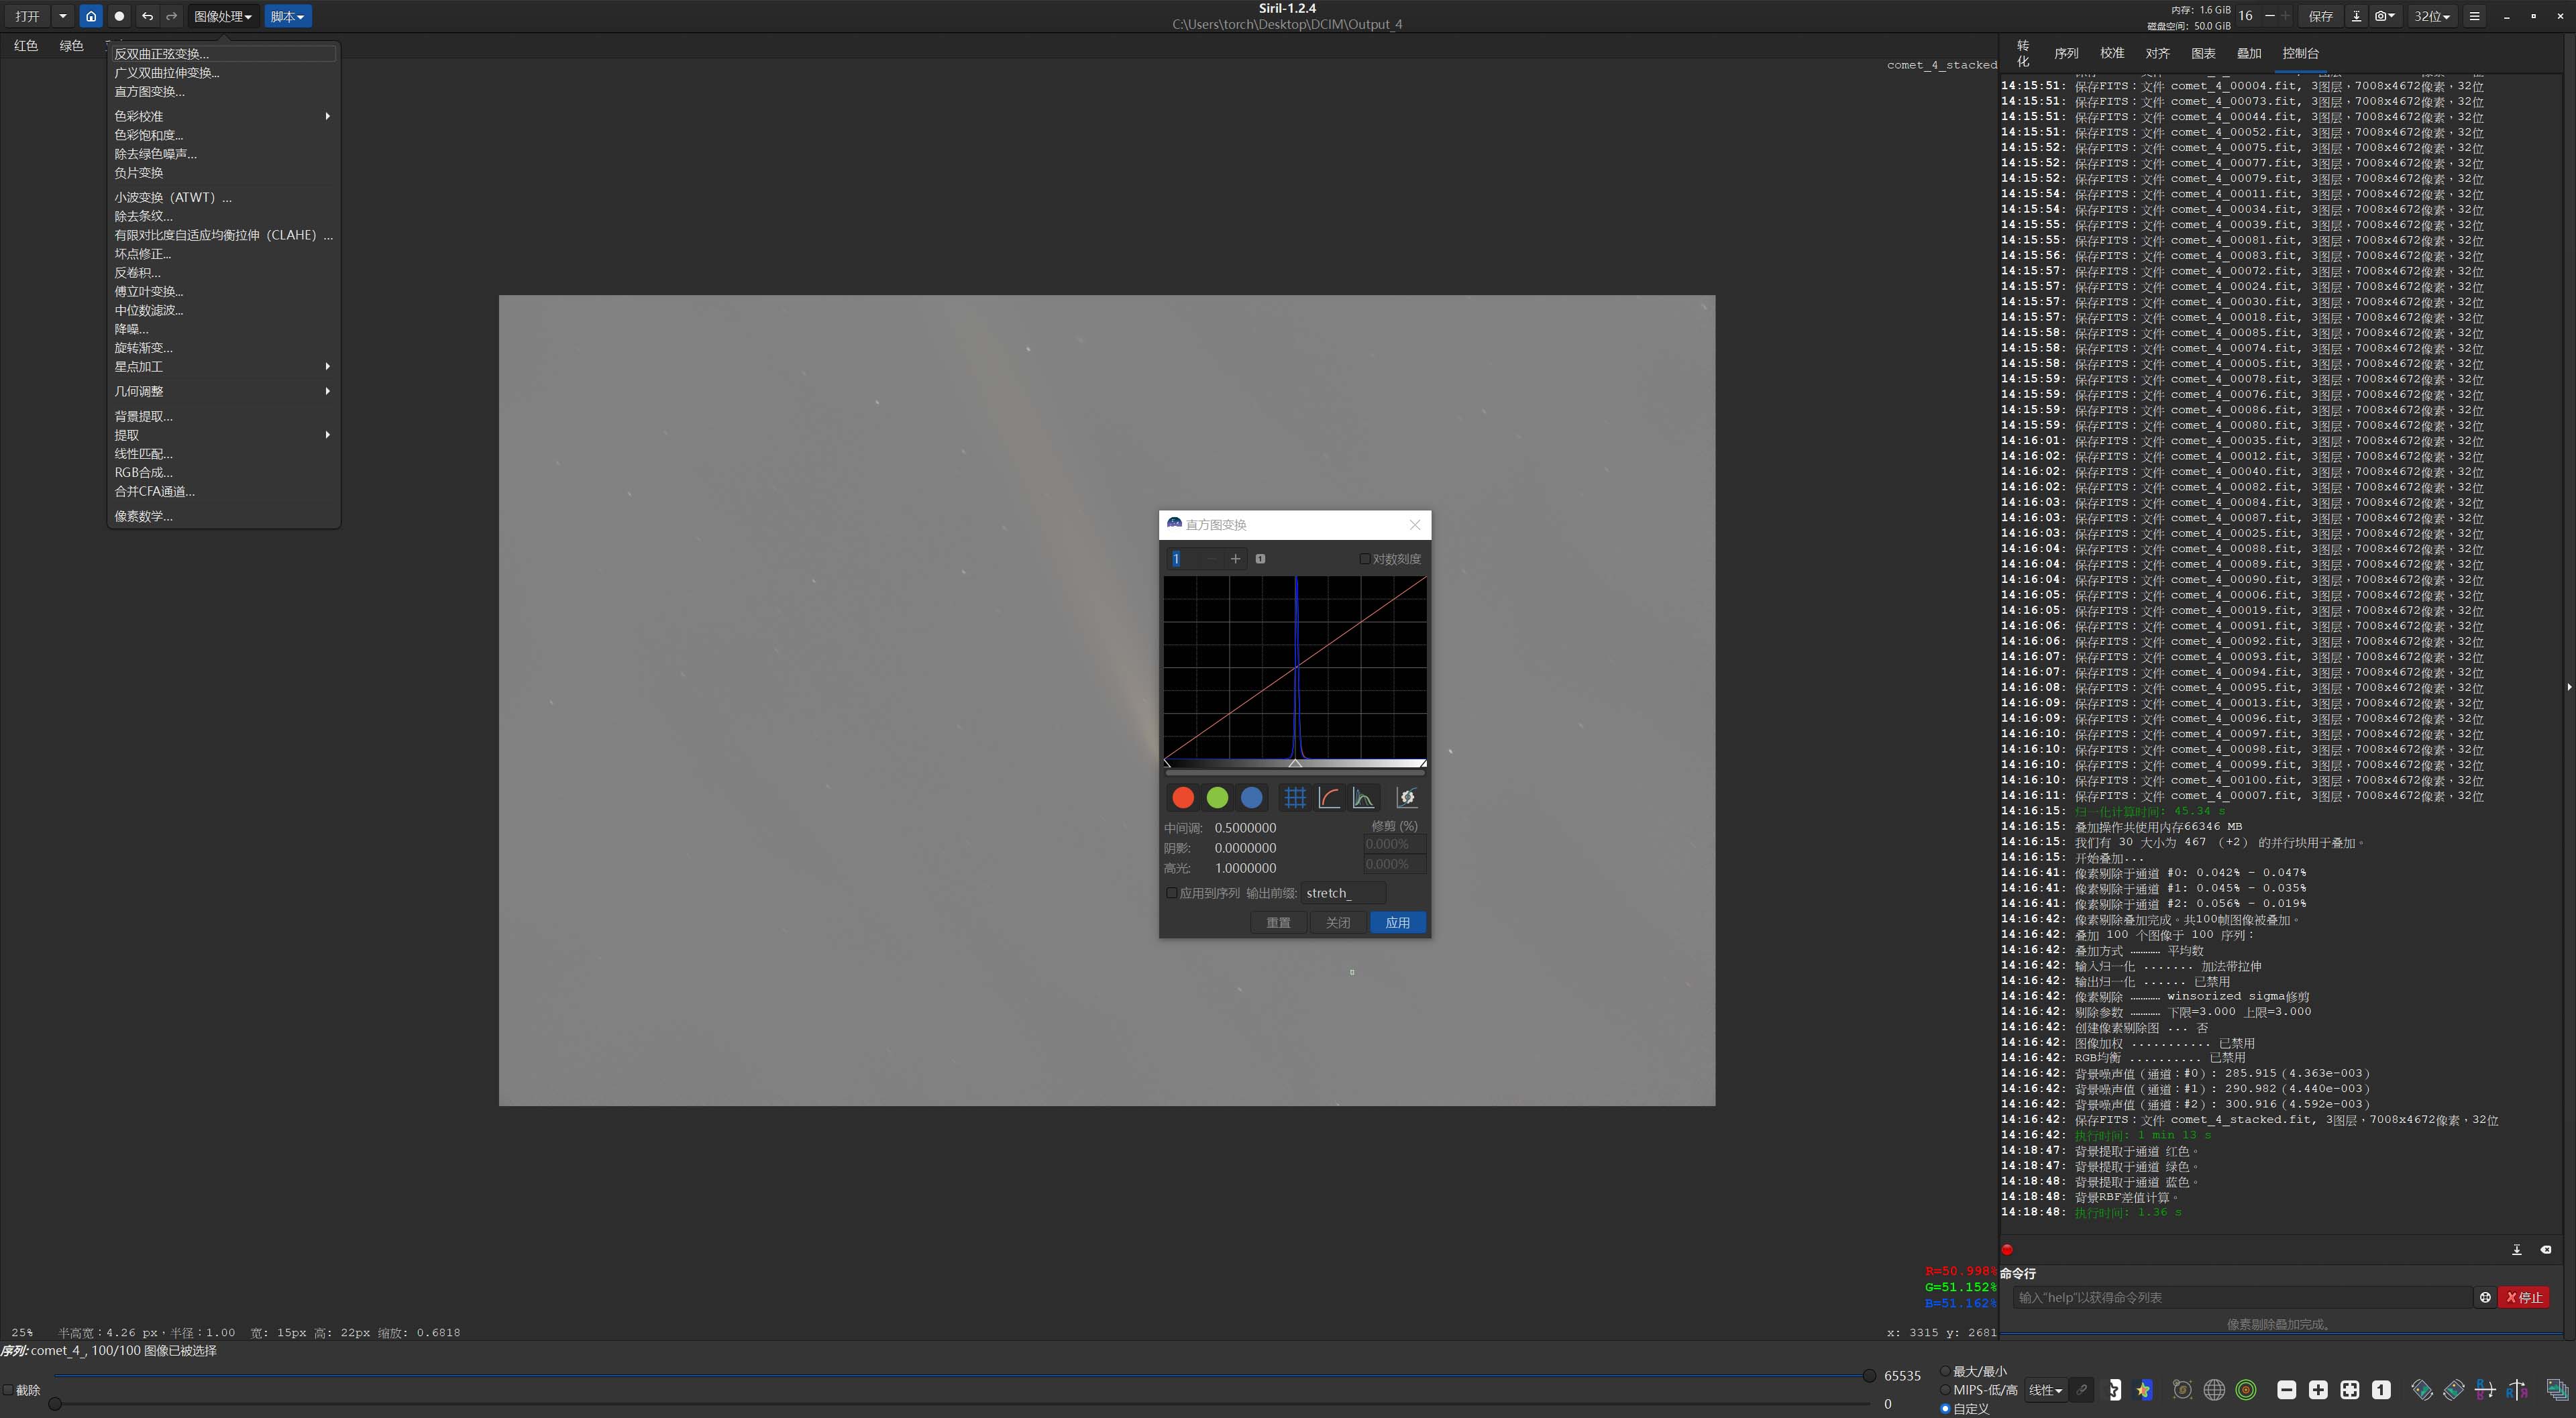Click the vertical mirror flip icon
The height and width of the screenshot is (1418, 2576).
pyautogui.click(x=2485, y=1390)
